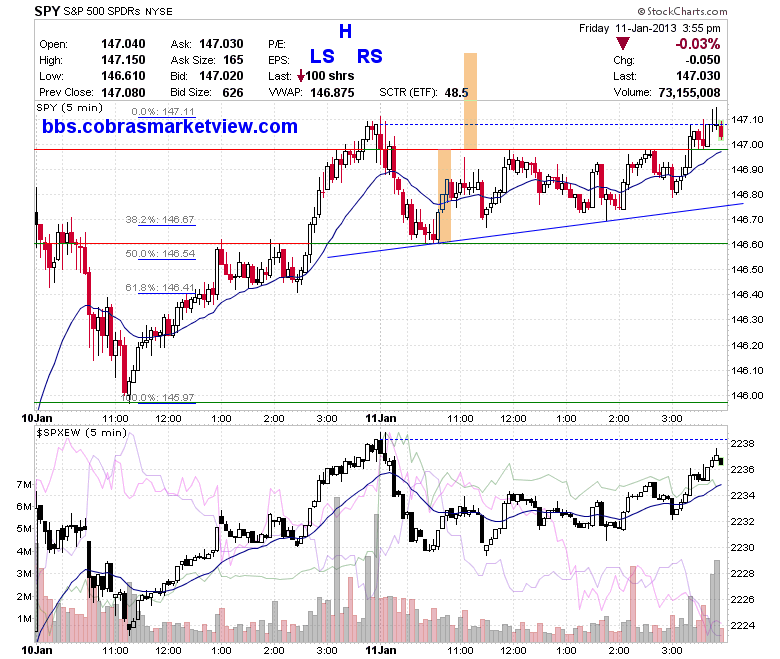Click the $SPXEW axis label 2236
Image resolution: width=780 pixels, height=659 pixels.
coord(743,470)
